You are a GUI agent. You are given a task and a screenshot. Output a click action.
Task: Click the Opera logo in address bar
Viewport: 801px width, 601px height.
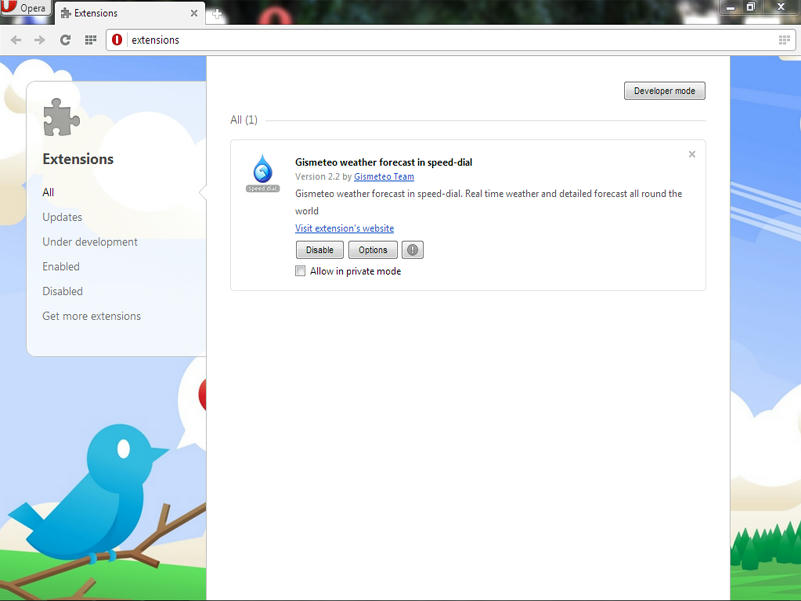(117, 40)
